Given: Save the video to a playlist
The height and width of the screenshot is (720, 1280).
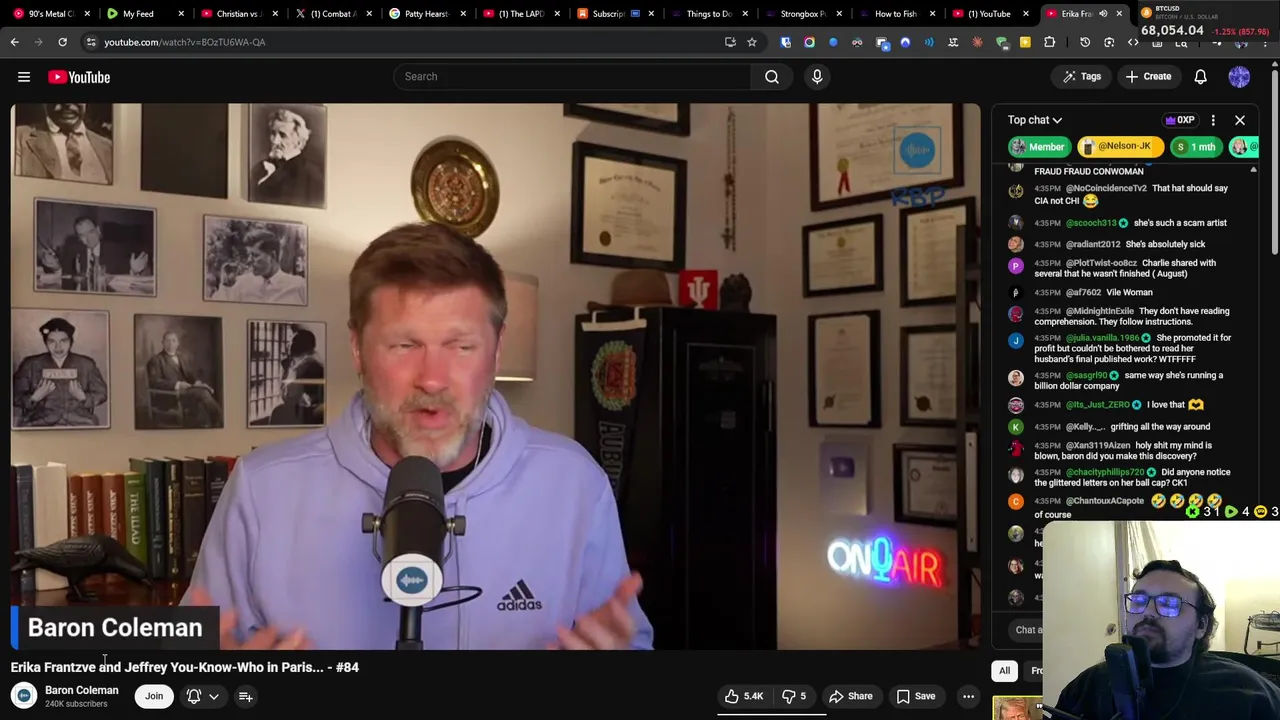Looking at the screenshot, I should click(x=916, y=696).
